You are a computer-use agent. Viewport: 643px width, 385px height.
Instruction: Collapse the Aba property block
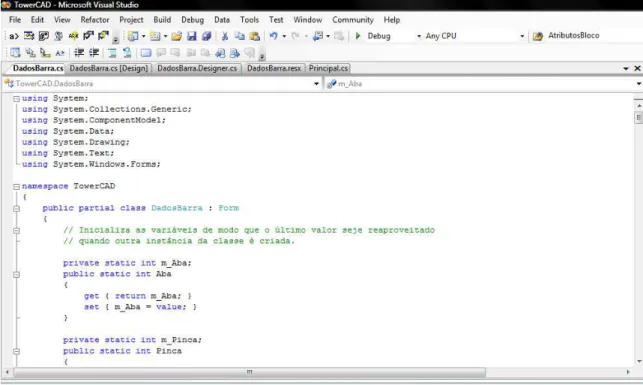[x=16, y=274]
